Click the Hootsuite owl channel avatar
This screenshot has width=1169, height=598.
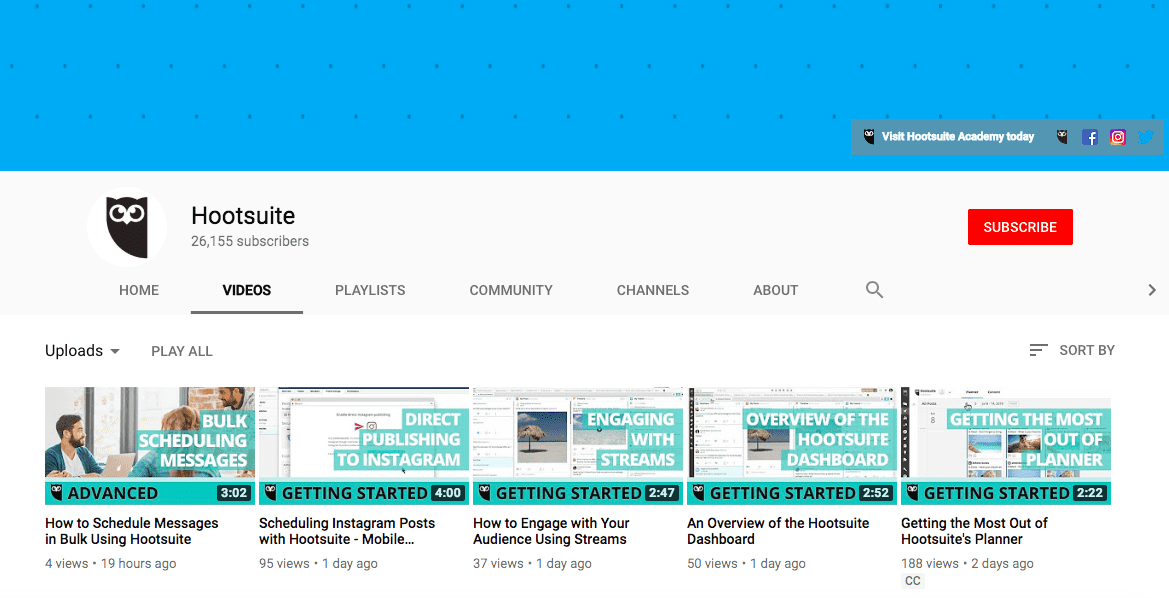coord(127,227)
